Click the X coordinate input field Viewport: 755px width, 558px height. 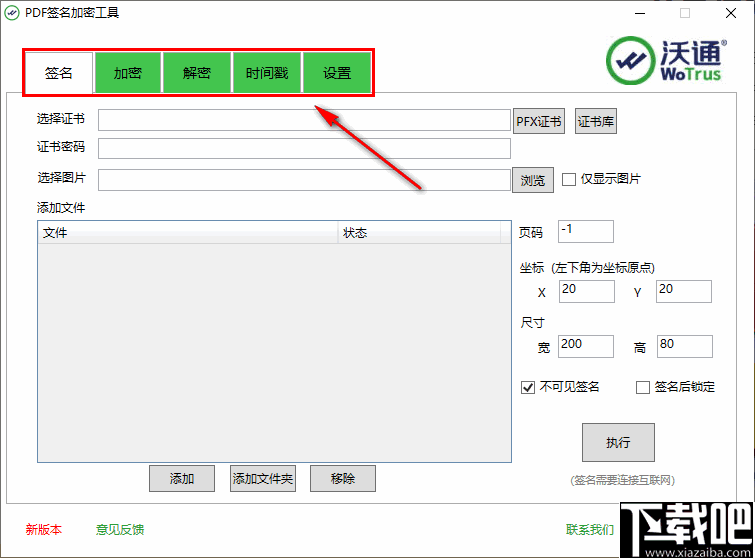(x=587, y=291)
